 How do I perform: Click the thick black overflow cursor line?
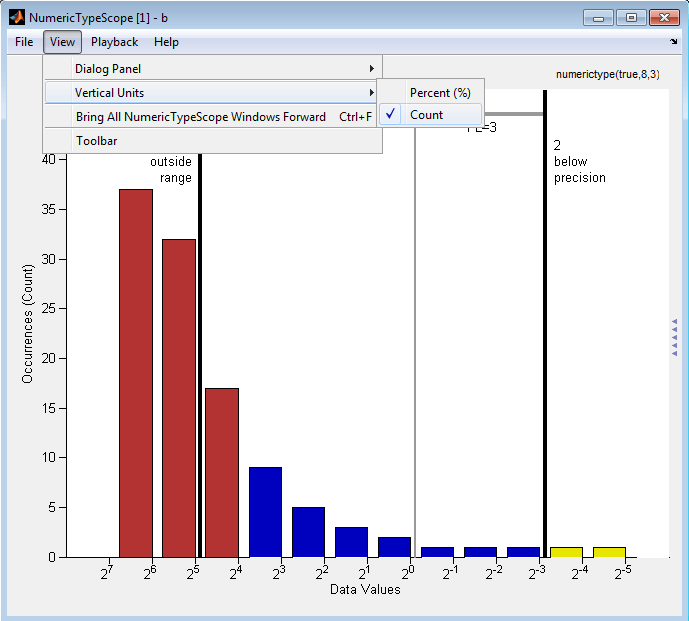200,356
